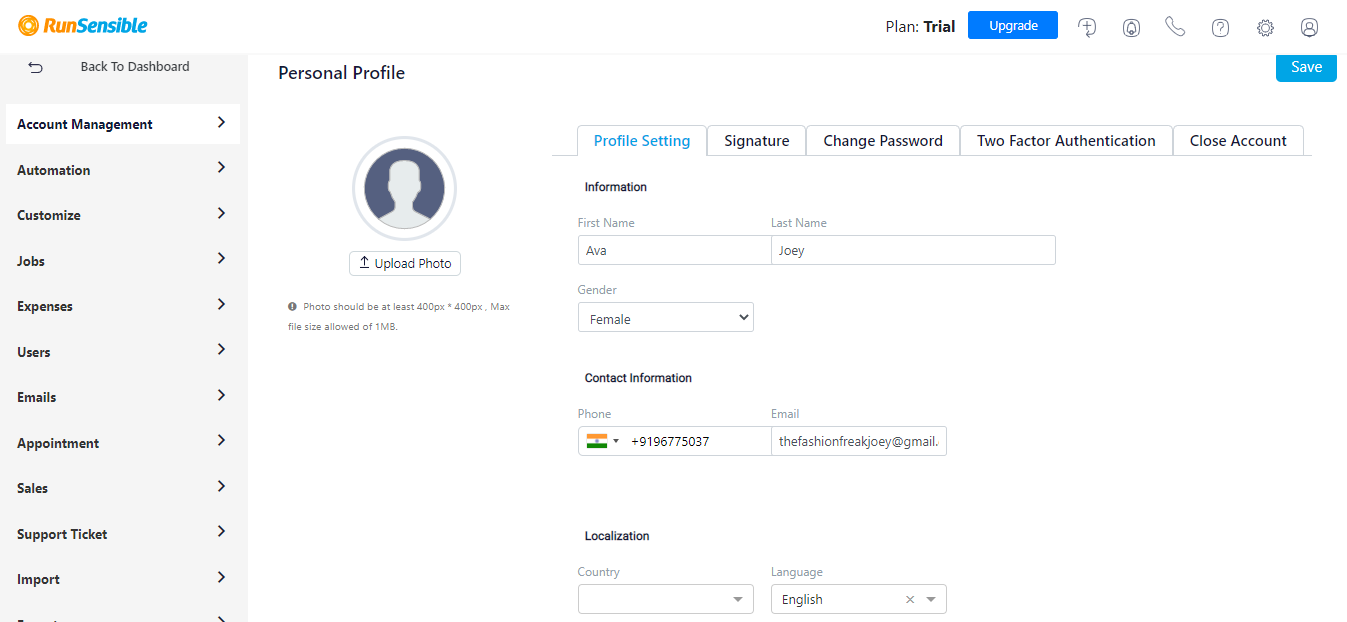The image size is (1347, 622).
Task: Click the Last Name field
Action: [913, 250]
